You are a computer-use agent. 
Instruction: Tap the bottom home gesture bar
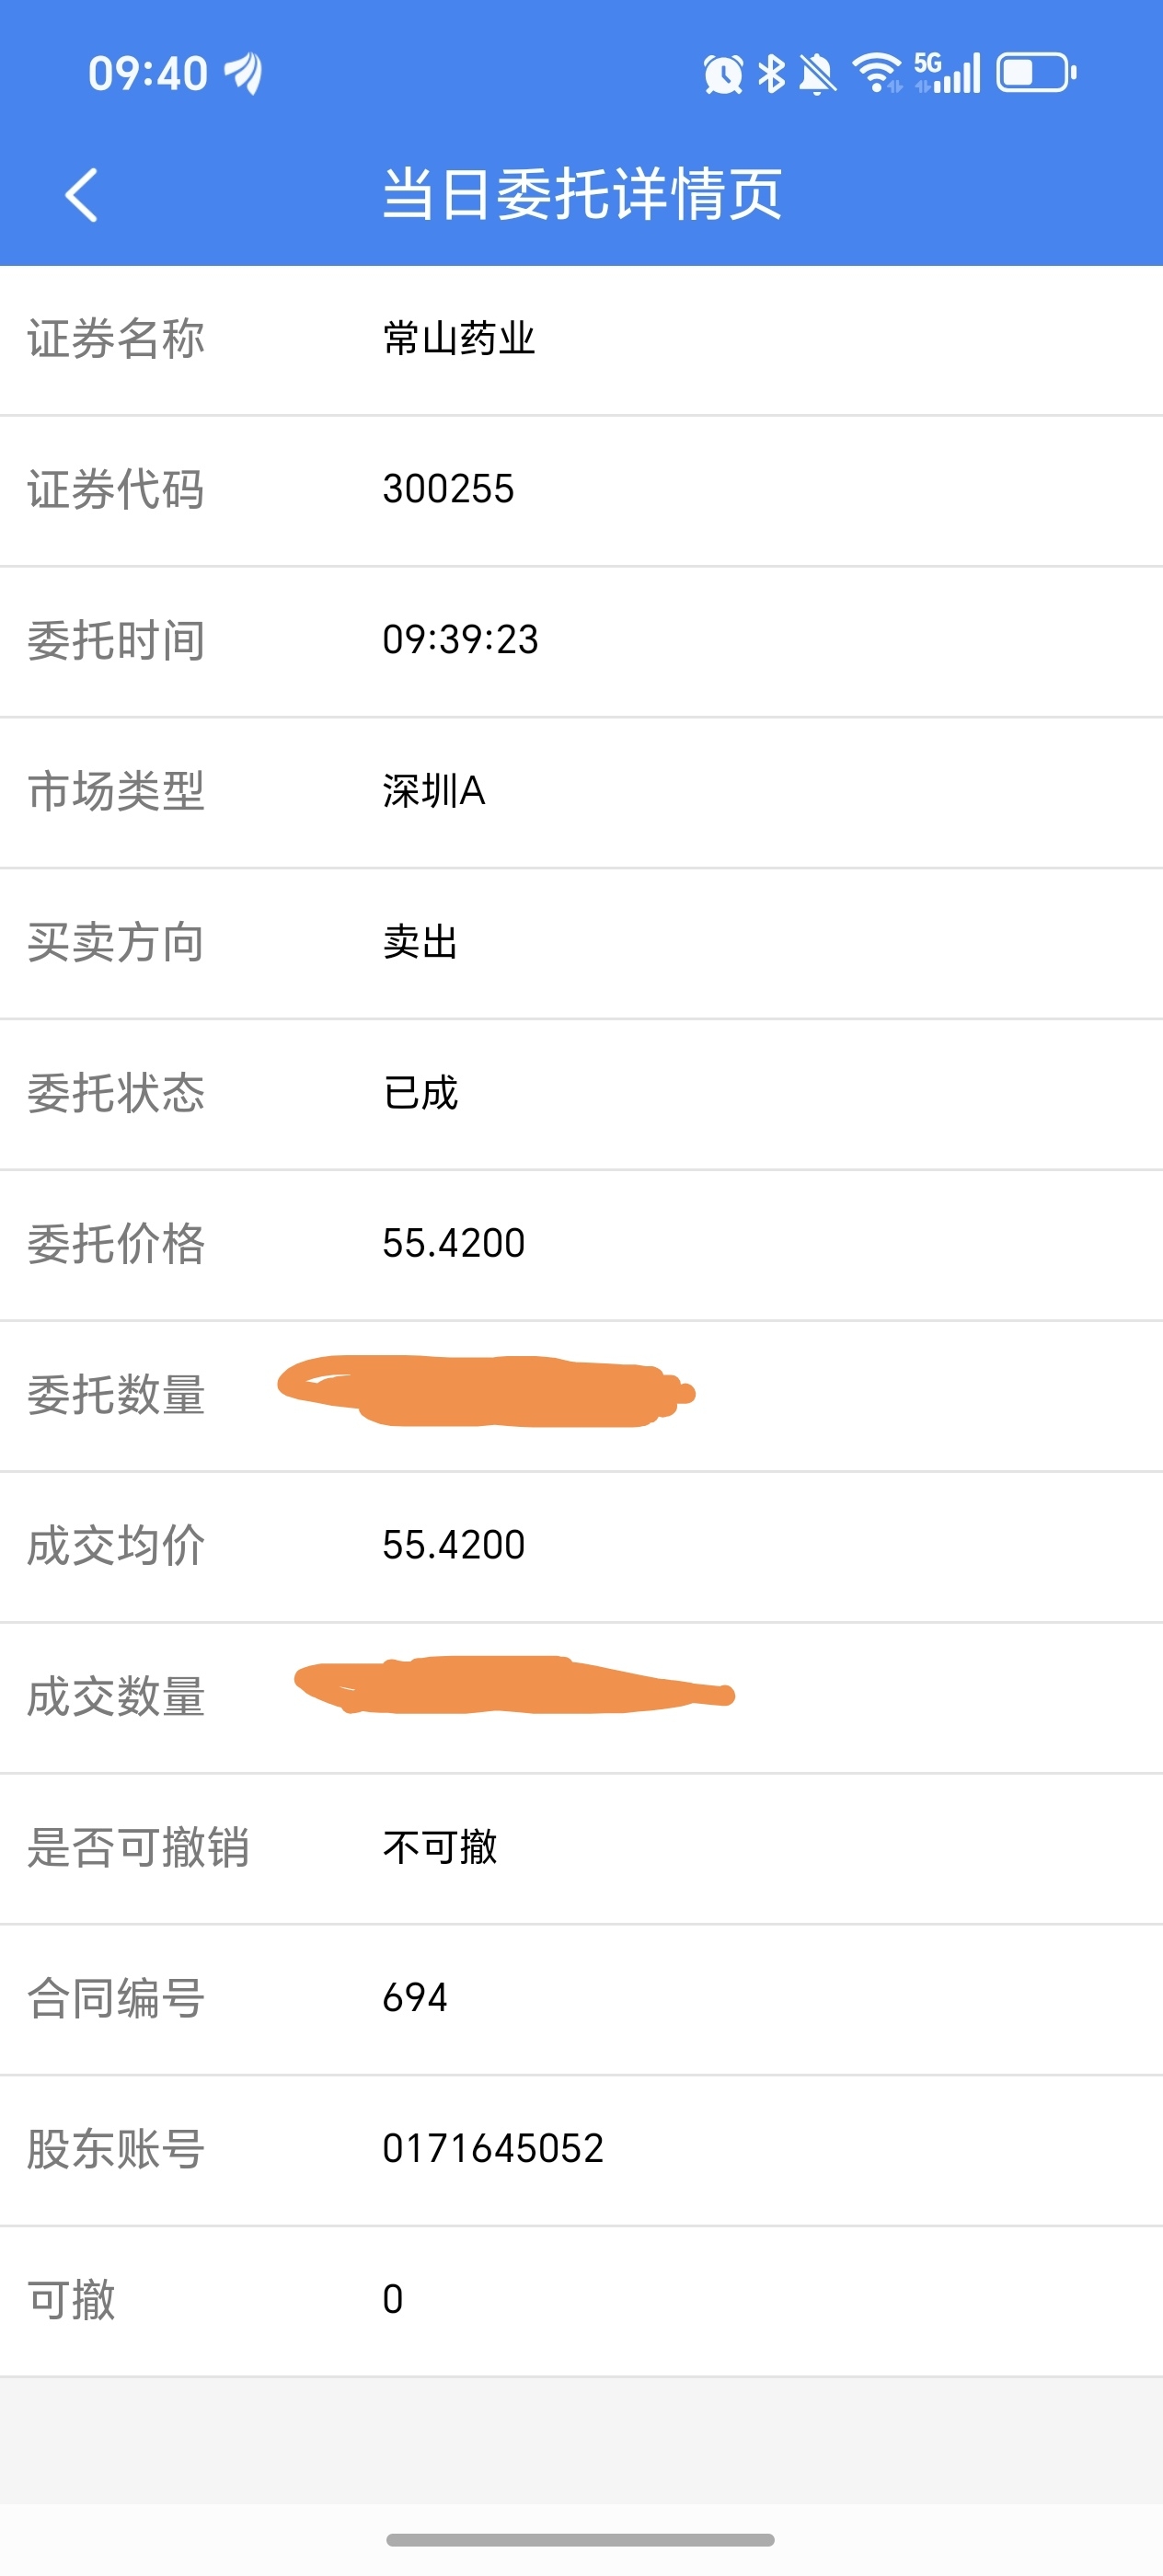pyautogui.click(x=580, y=2540)
